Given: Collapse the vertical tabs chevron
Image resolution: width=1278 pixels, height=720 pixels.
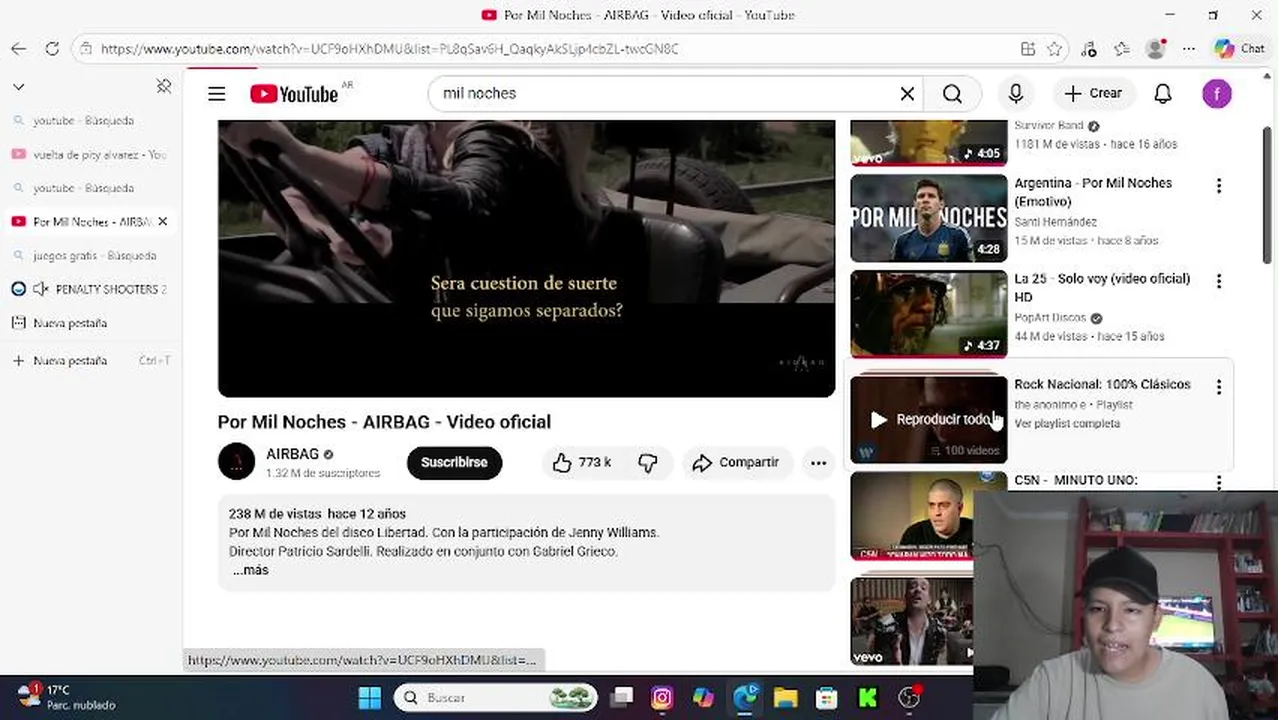Looking at the screenshot, I should click(18, 87).
